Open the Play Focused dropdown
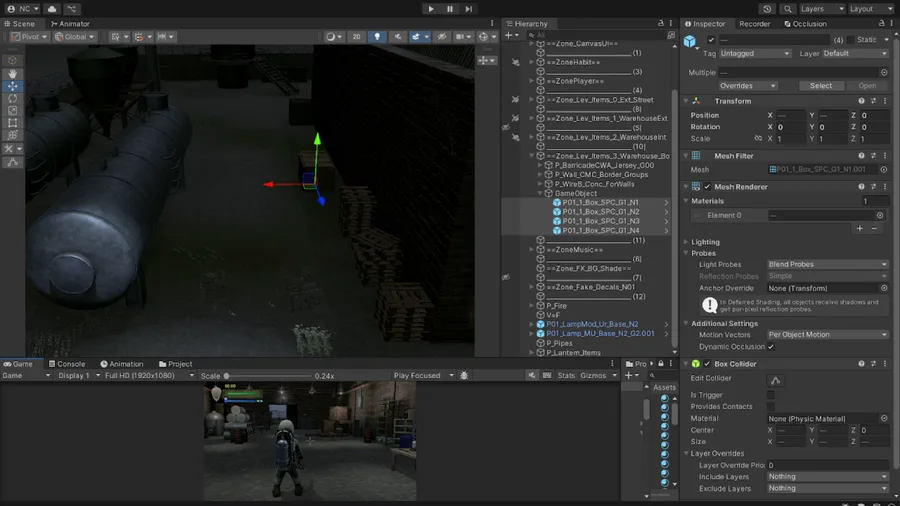Image resolution: width=900 pixels, height=506 pixels. [424, 376]
